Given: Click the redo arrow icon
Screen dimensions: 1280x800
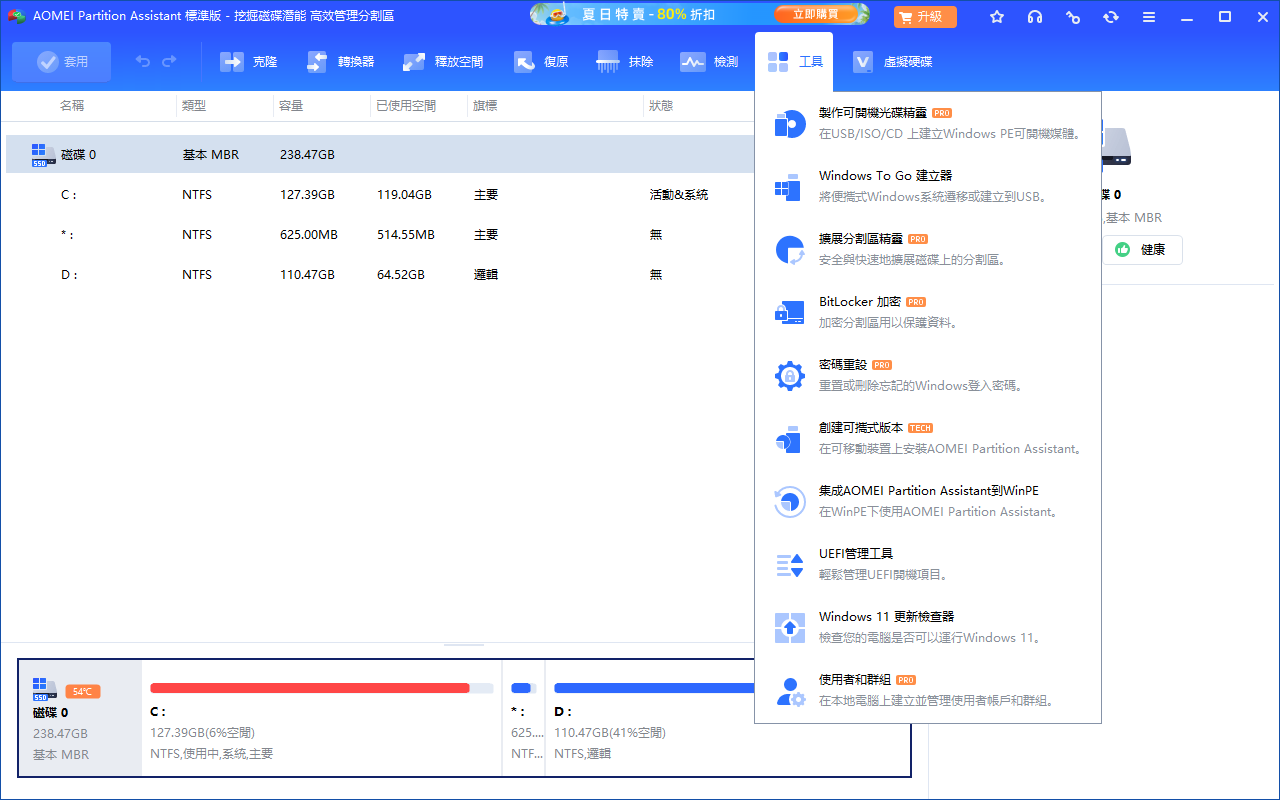Looking at the screenshot, I should coord(169,62).
